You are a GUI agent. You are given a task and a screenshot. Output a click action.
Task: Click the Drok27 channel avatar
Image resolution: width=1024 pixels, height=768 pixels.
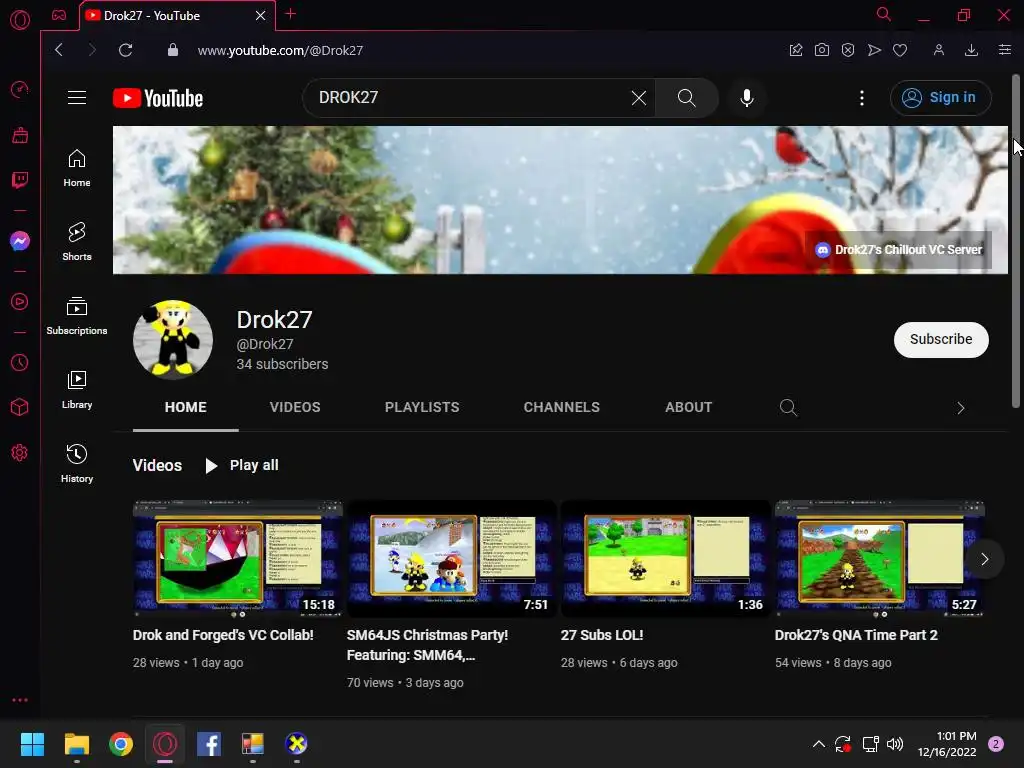tap(172, 340)
